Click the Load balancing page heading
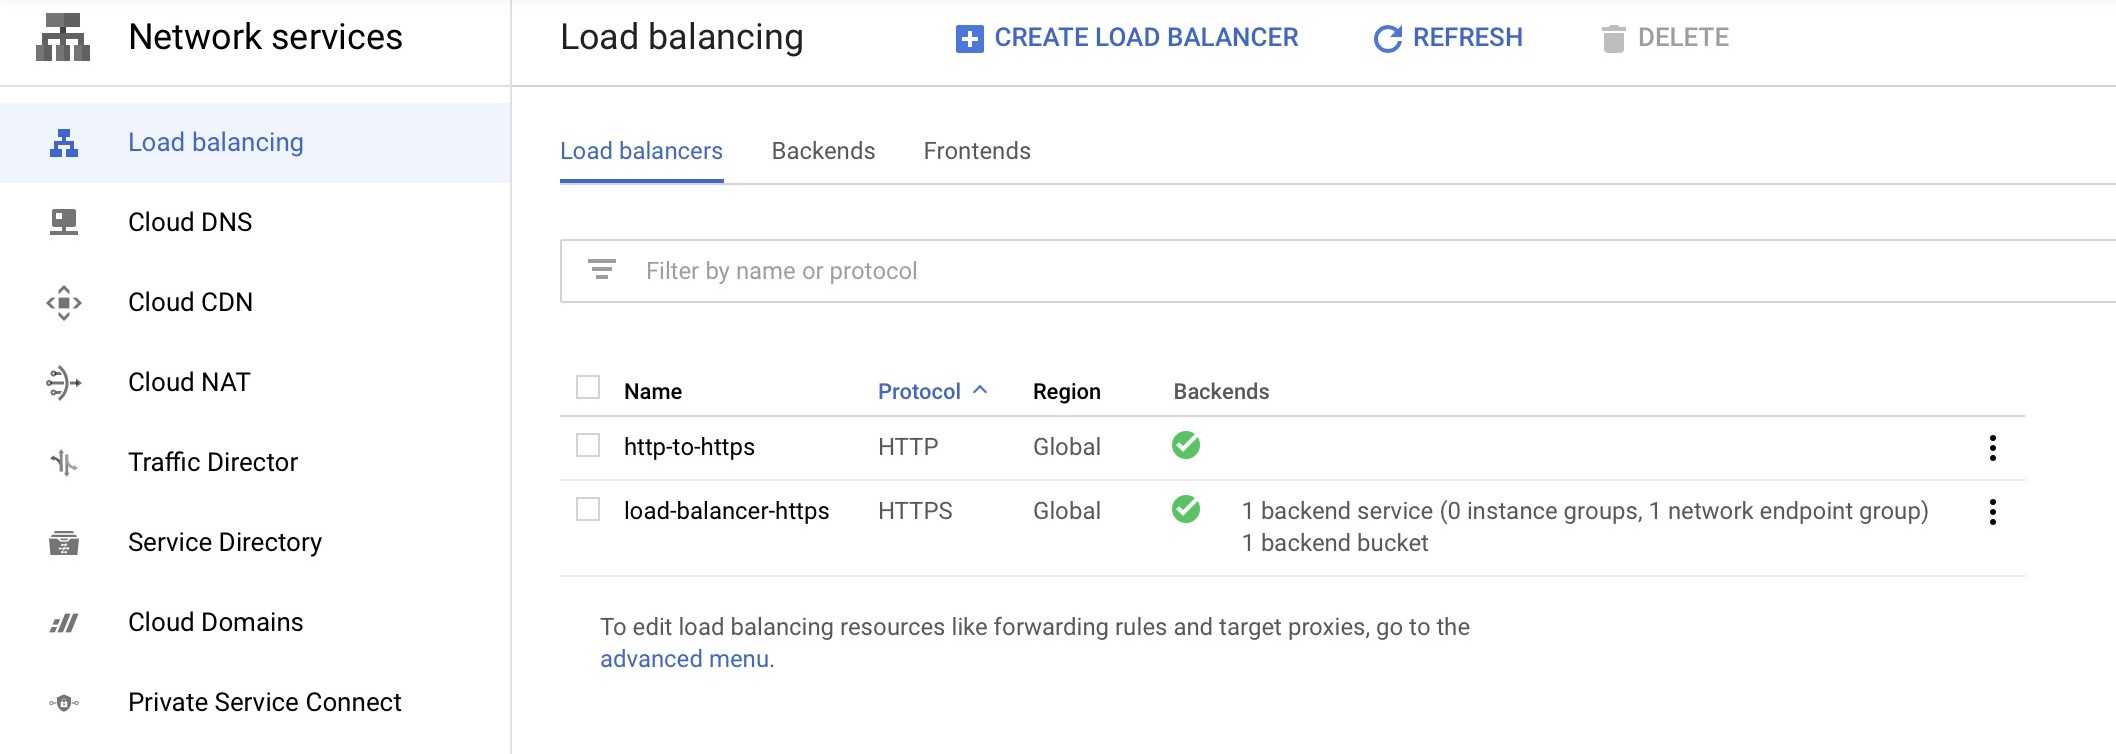Screen dimensions: 2116x754 [682, 37]
